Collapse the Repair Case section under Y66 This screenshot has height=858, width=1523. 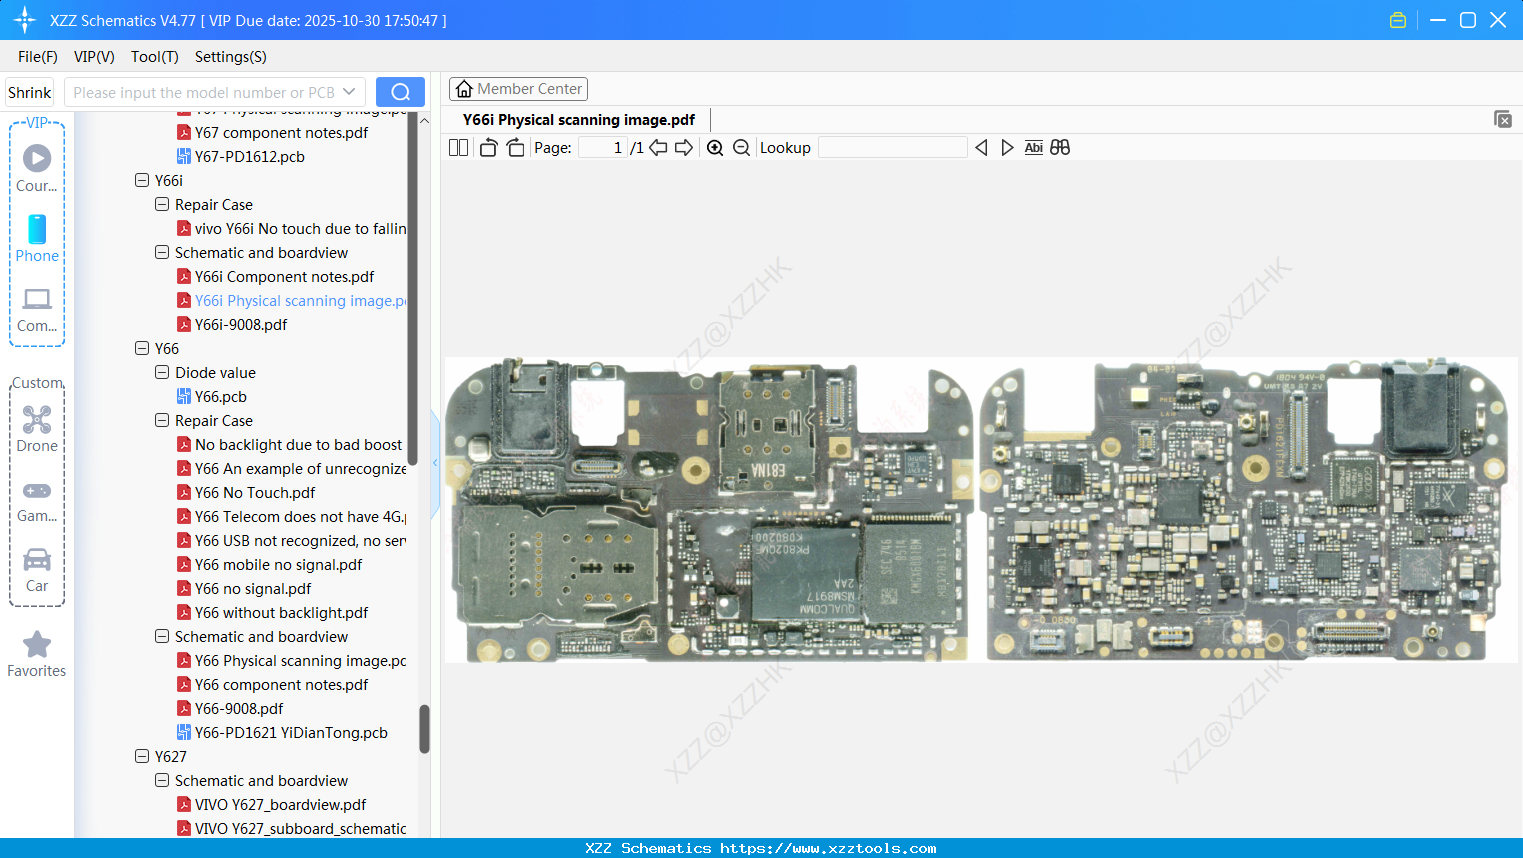pyautogui.click(x=162, y=420)
